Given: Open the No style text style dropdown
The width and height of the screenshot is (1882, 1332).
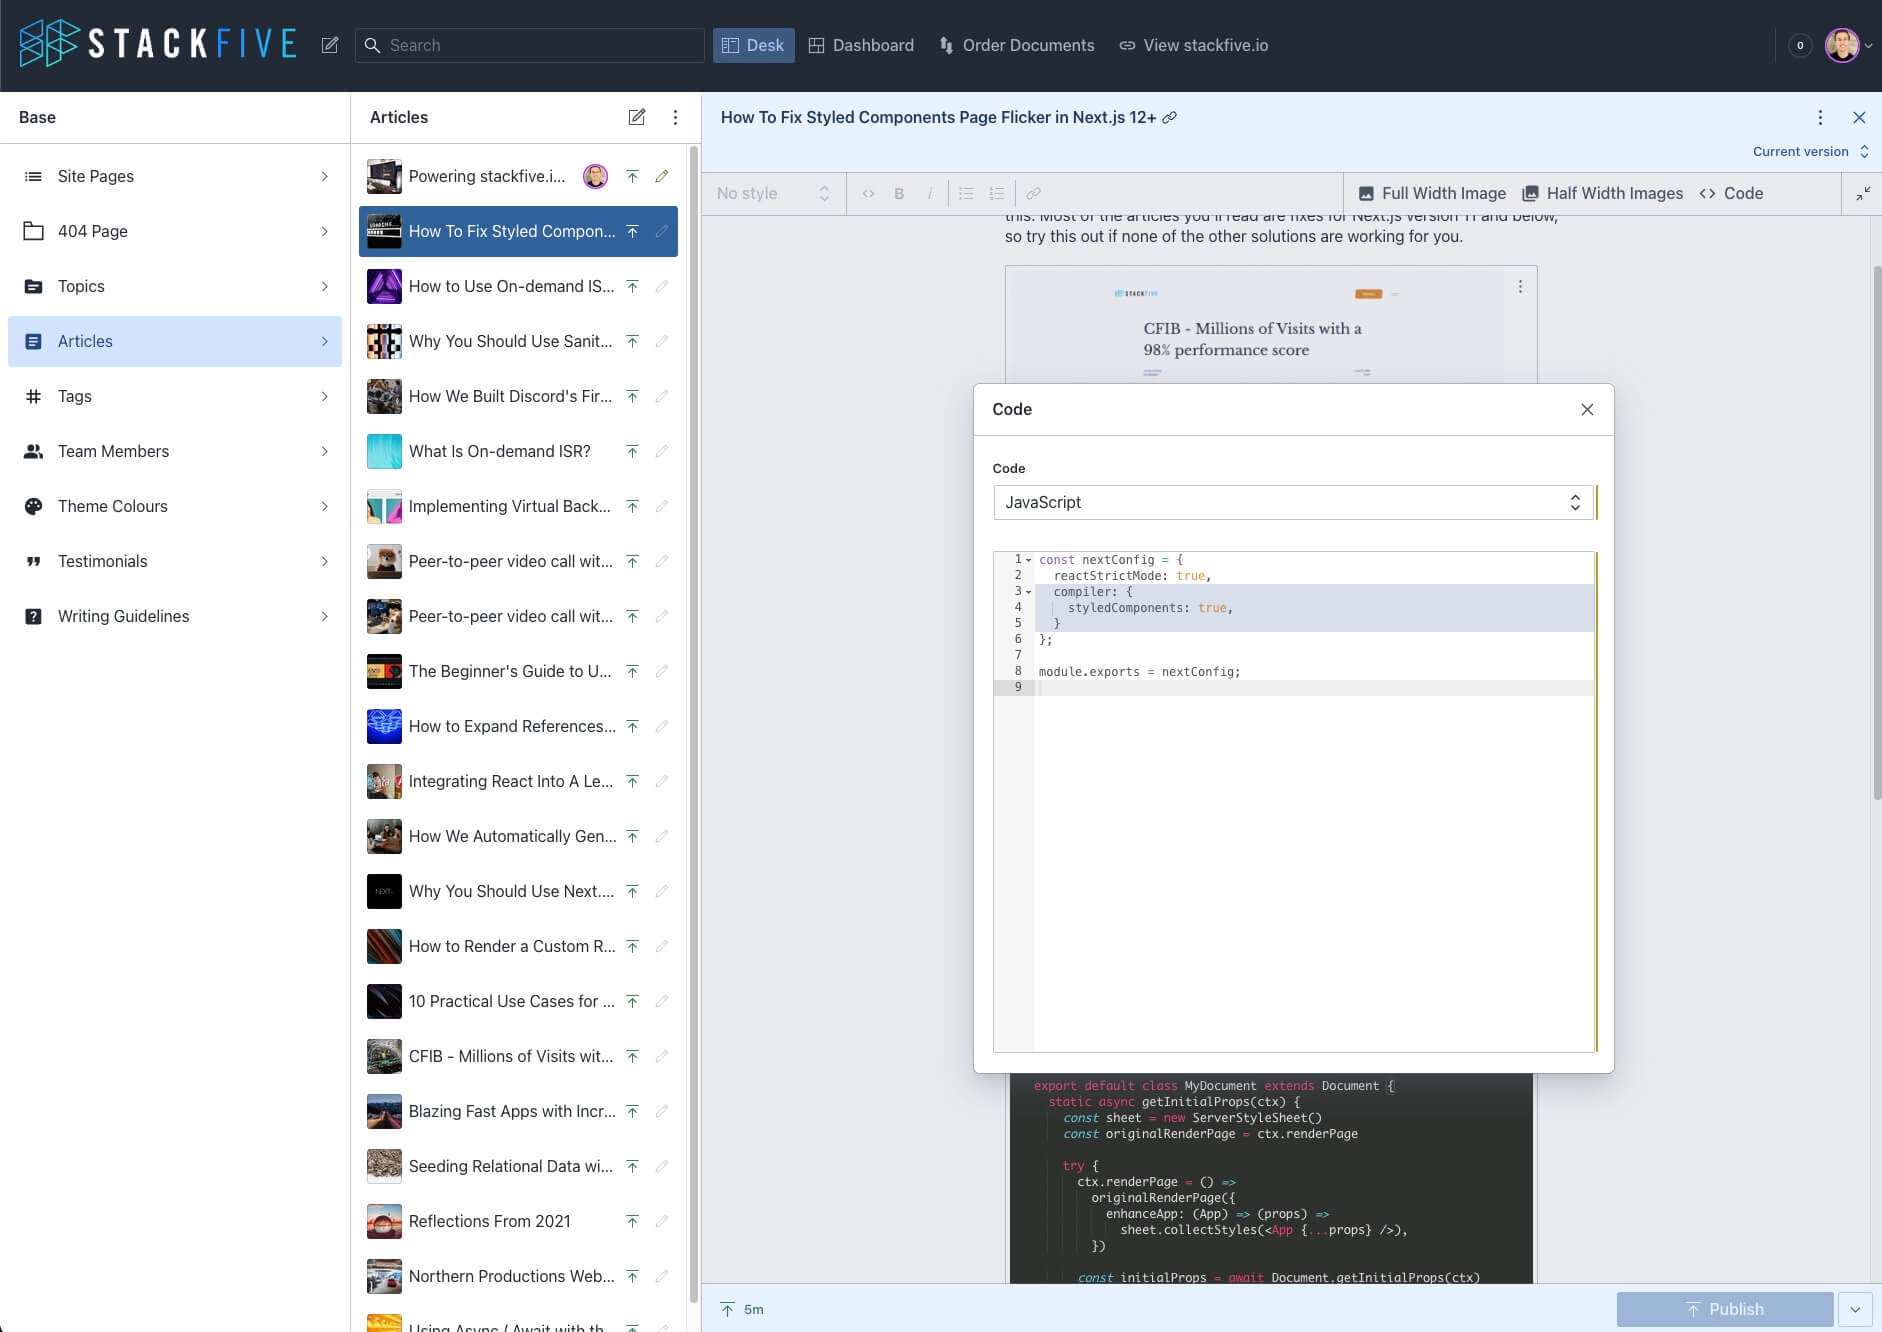Looking at the screenshot, I should coord(773,193).
